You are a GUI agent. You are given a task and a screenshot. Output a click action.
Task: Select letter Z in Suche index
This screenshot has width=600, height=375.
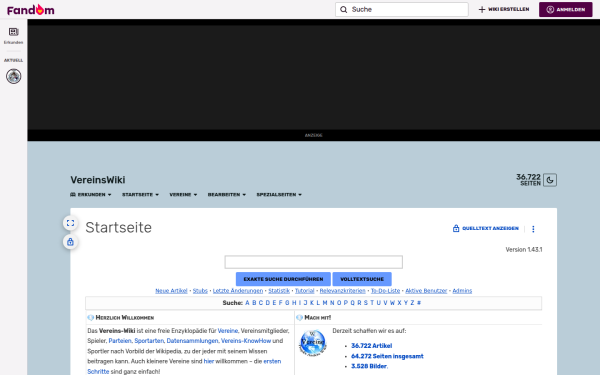[412, 303]
